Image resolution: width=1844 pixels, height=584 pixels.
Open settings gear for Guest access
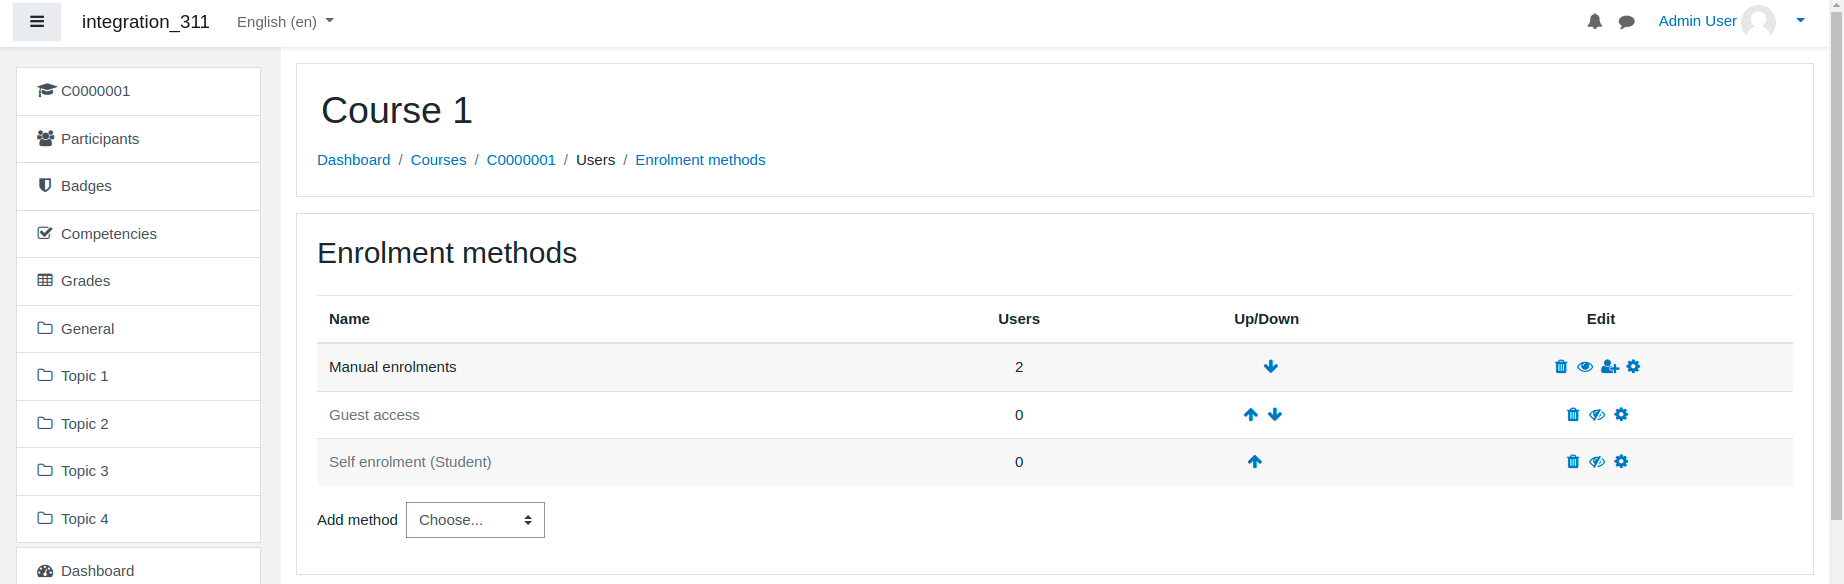[x=1621, y=415]
